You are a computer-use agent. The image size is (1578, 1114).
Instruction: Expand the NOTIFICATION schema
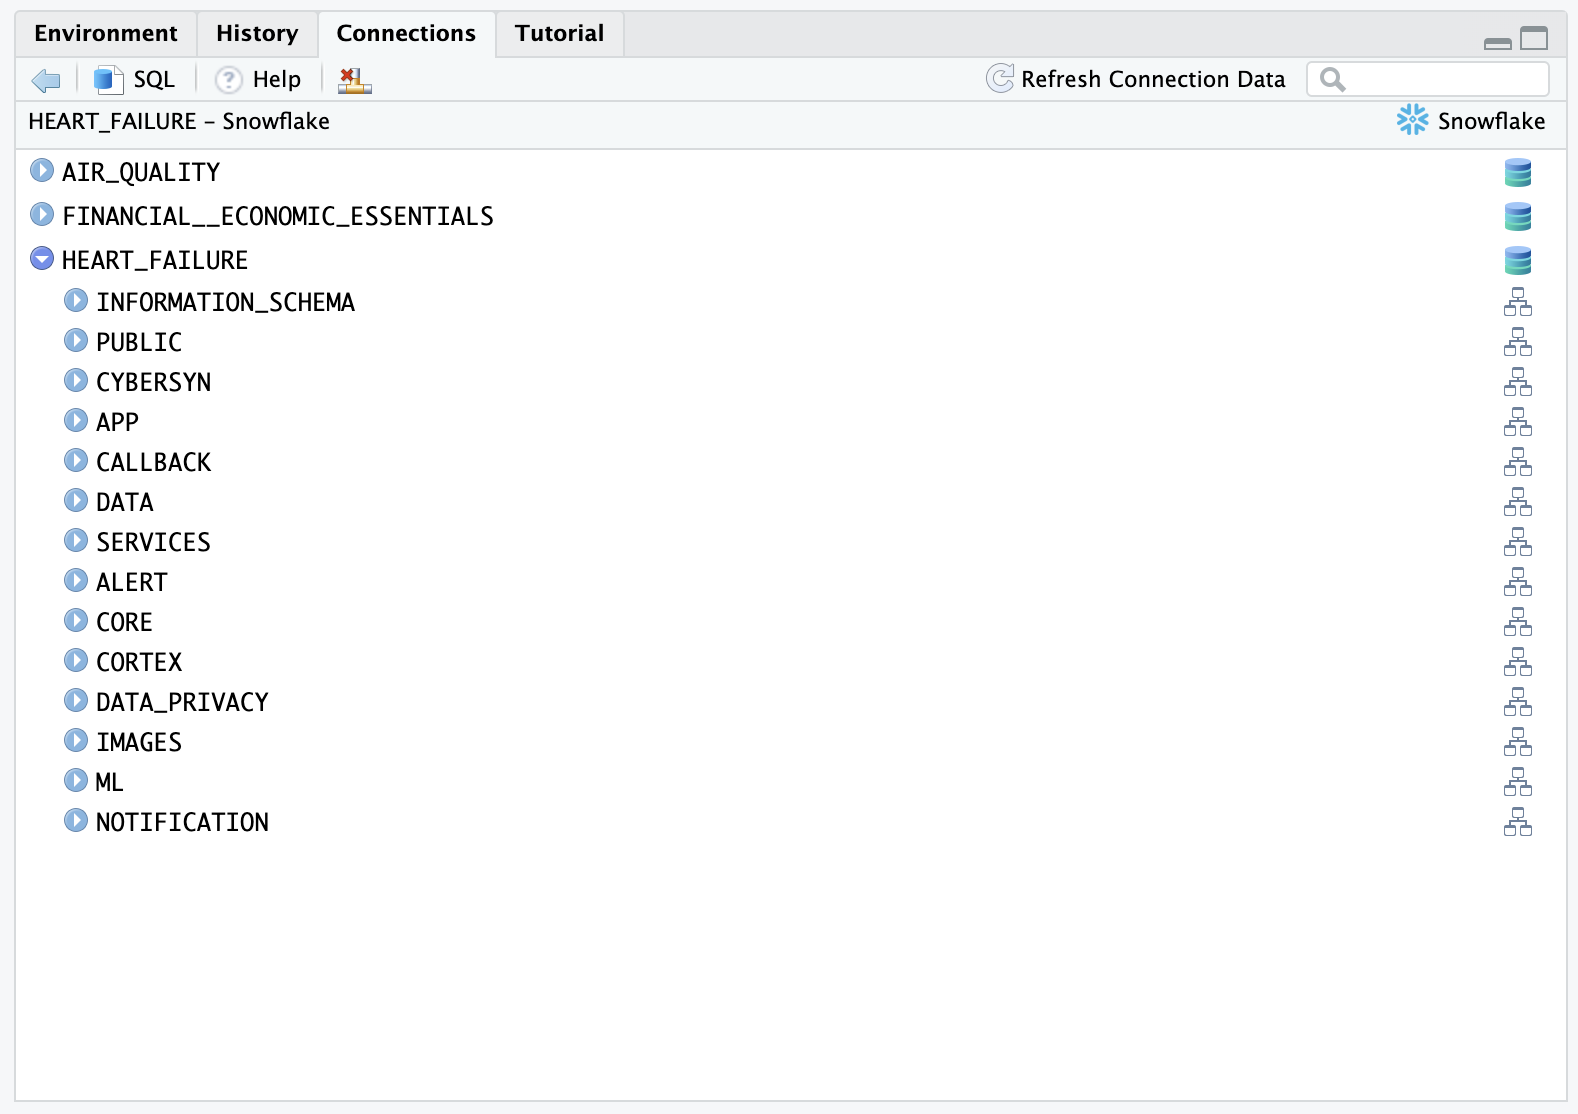point(76,820)
